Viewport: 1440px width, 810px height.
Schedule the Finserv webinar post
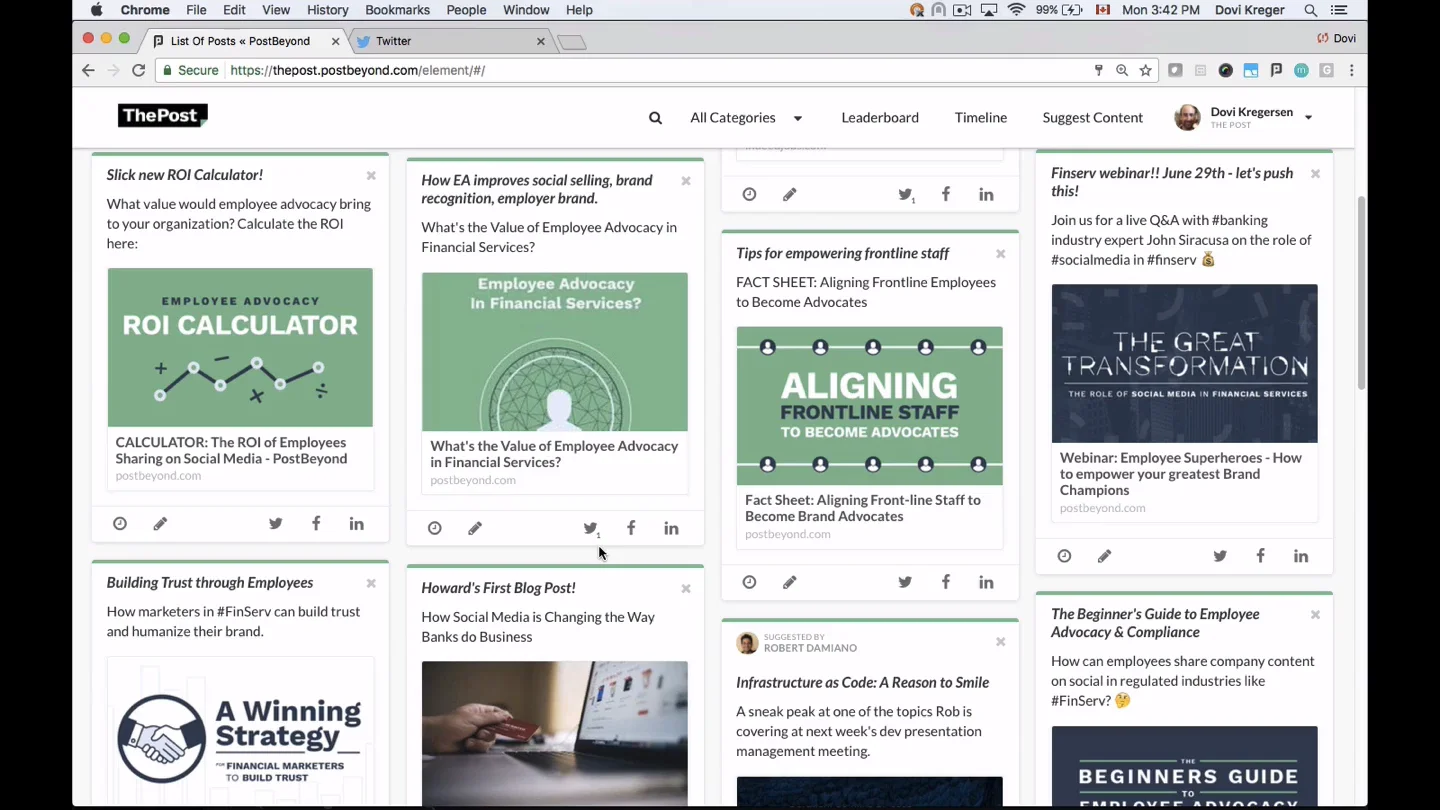(1064, 556)
